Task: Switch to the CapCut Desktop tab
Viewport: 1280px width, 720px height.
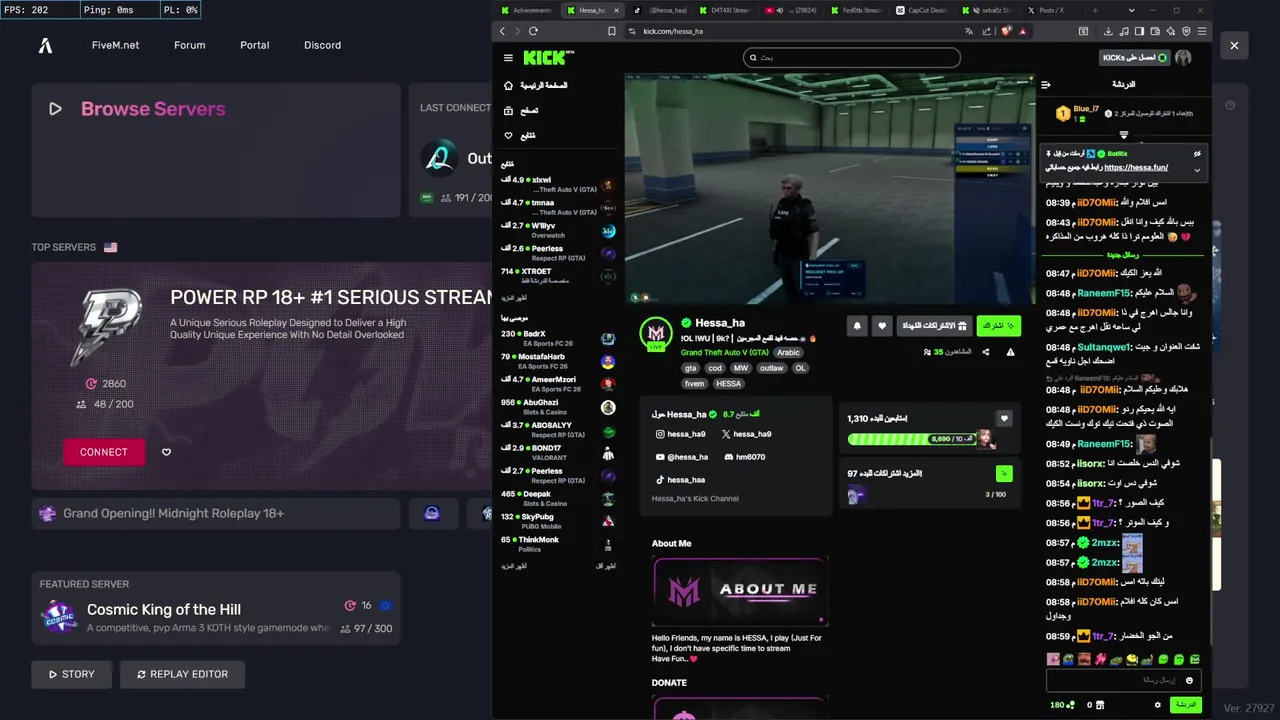Action: point(921,10)
